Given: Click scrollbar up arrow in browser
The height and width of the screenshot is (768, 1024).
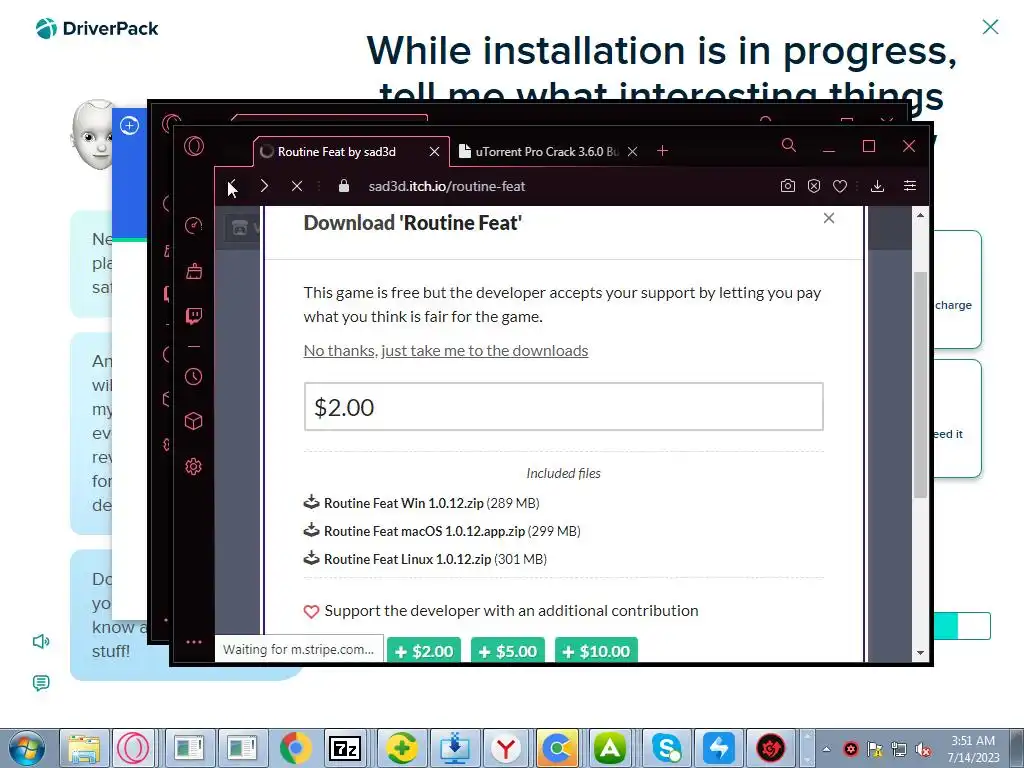Looking at the screenshot, I should pyautogui.click(x=920, y=216).
